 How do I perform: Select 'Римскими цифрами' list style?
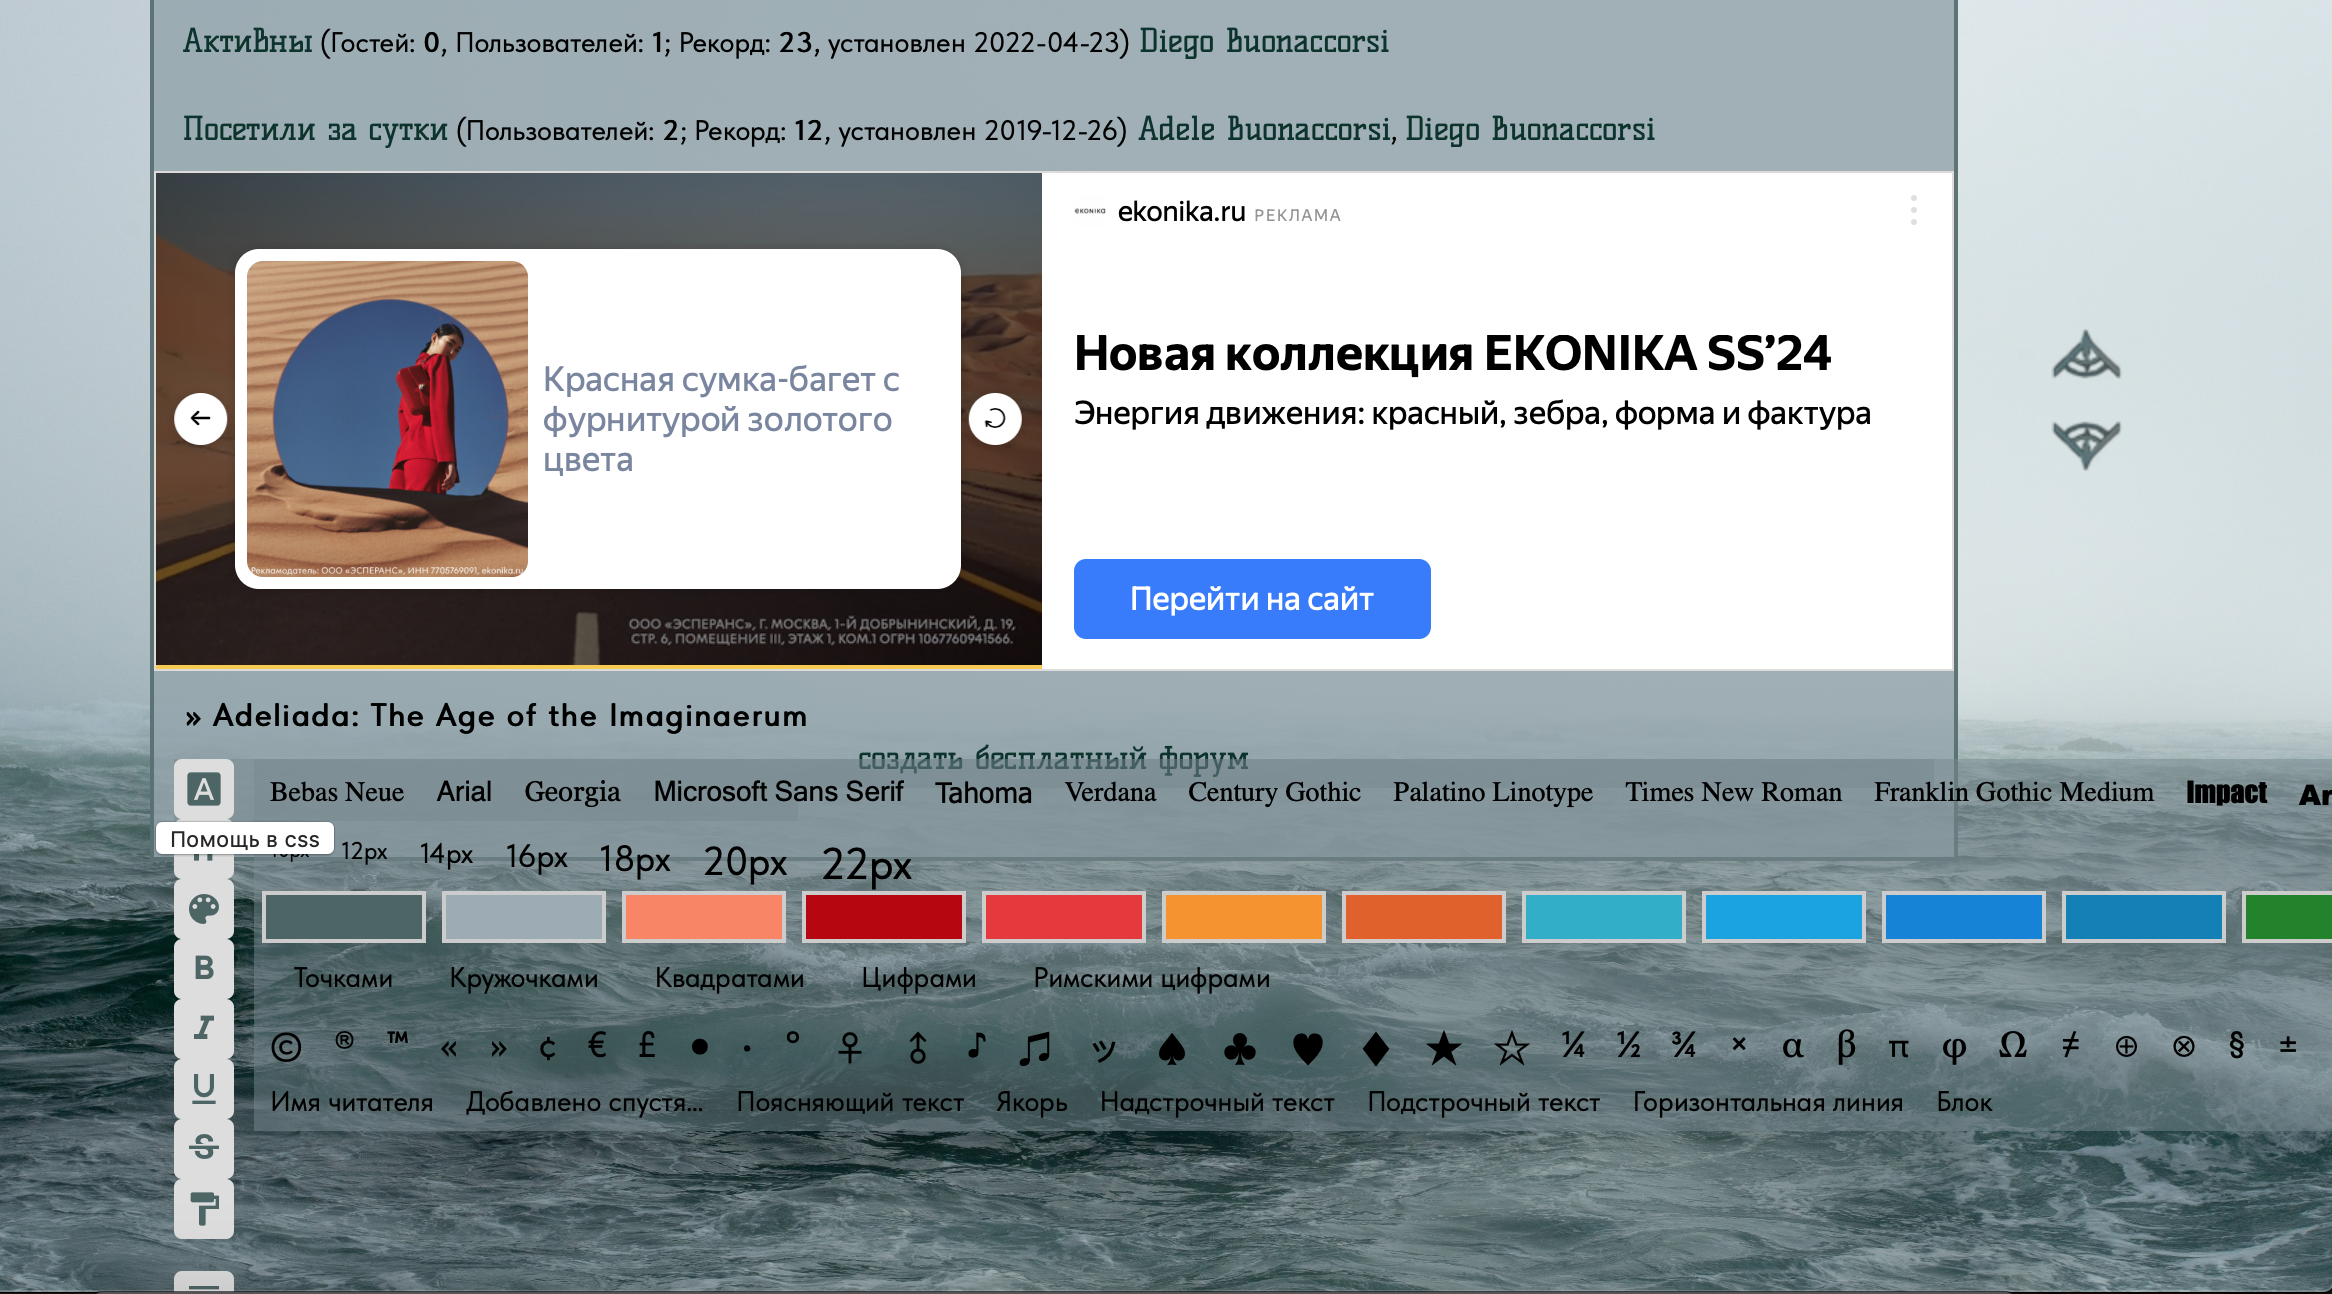(1151, 978)
